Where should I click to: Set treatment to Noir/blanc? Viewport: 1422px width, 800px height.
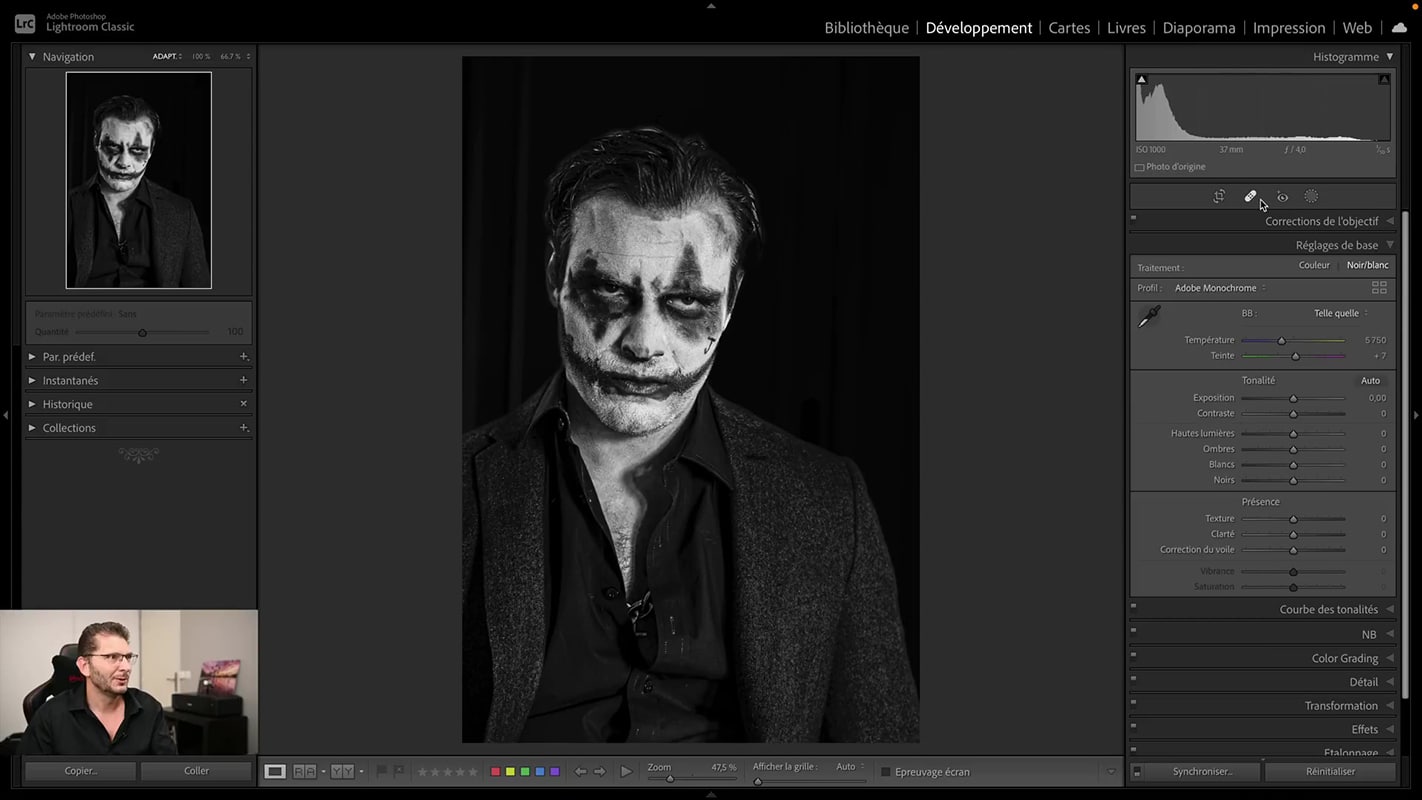(1367, 265)
